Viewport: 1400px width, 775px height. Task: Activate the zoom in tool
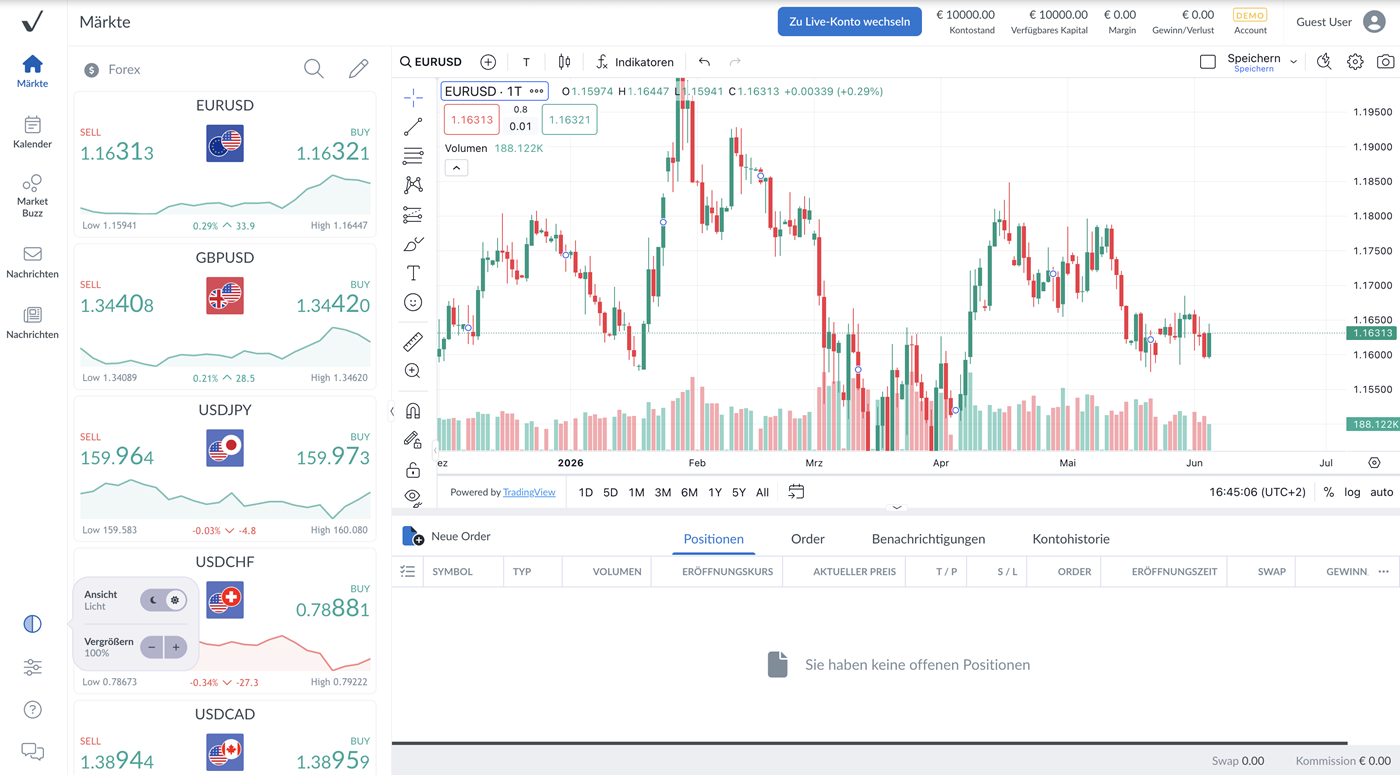[413, 371]
